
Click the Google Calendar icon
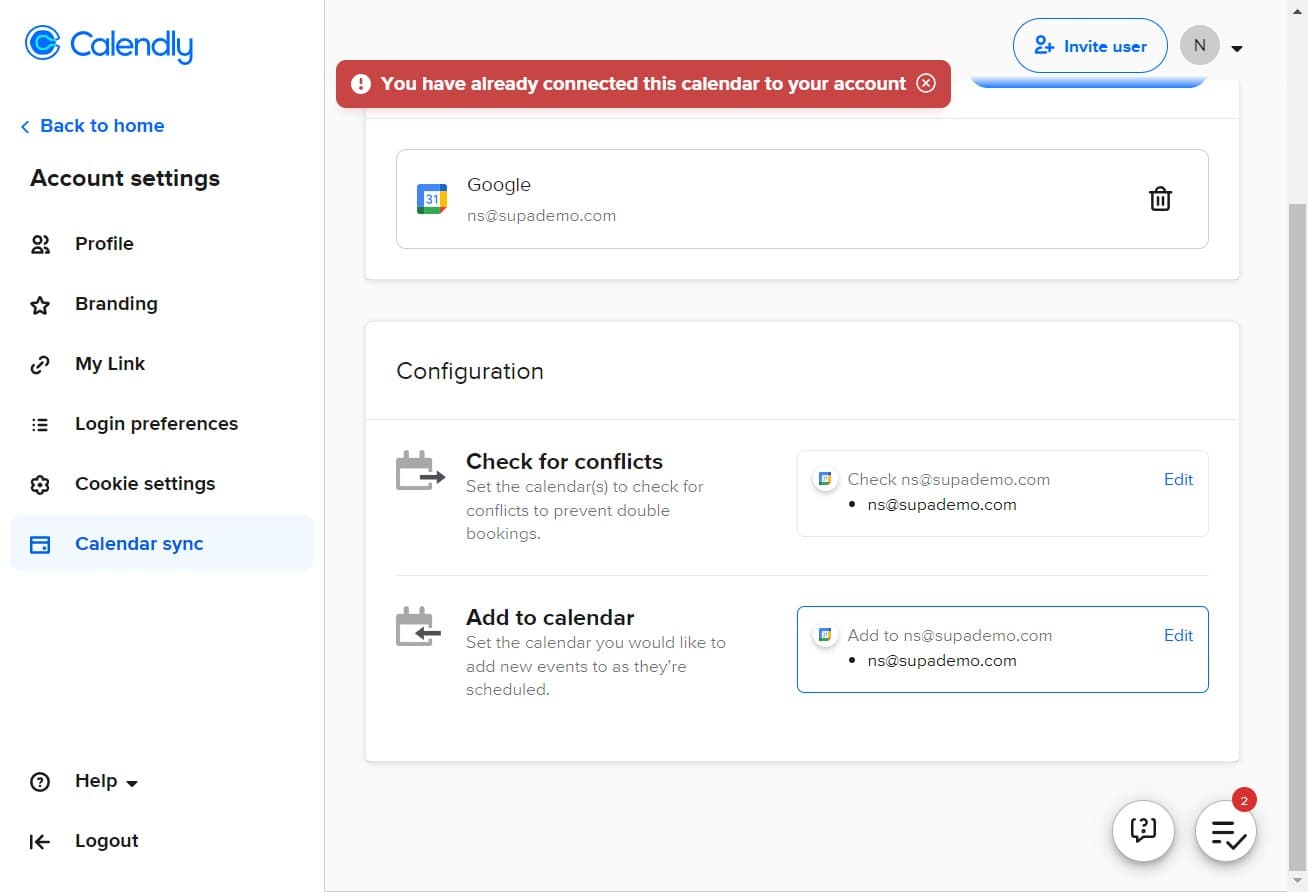(x=432, y=199)
